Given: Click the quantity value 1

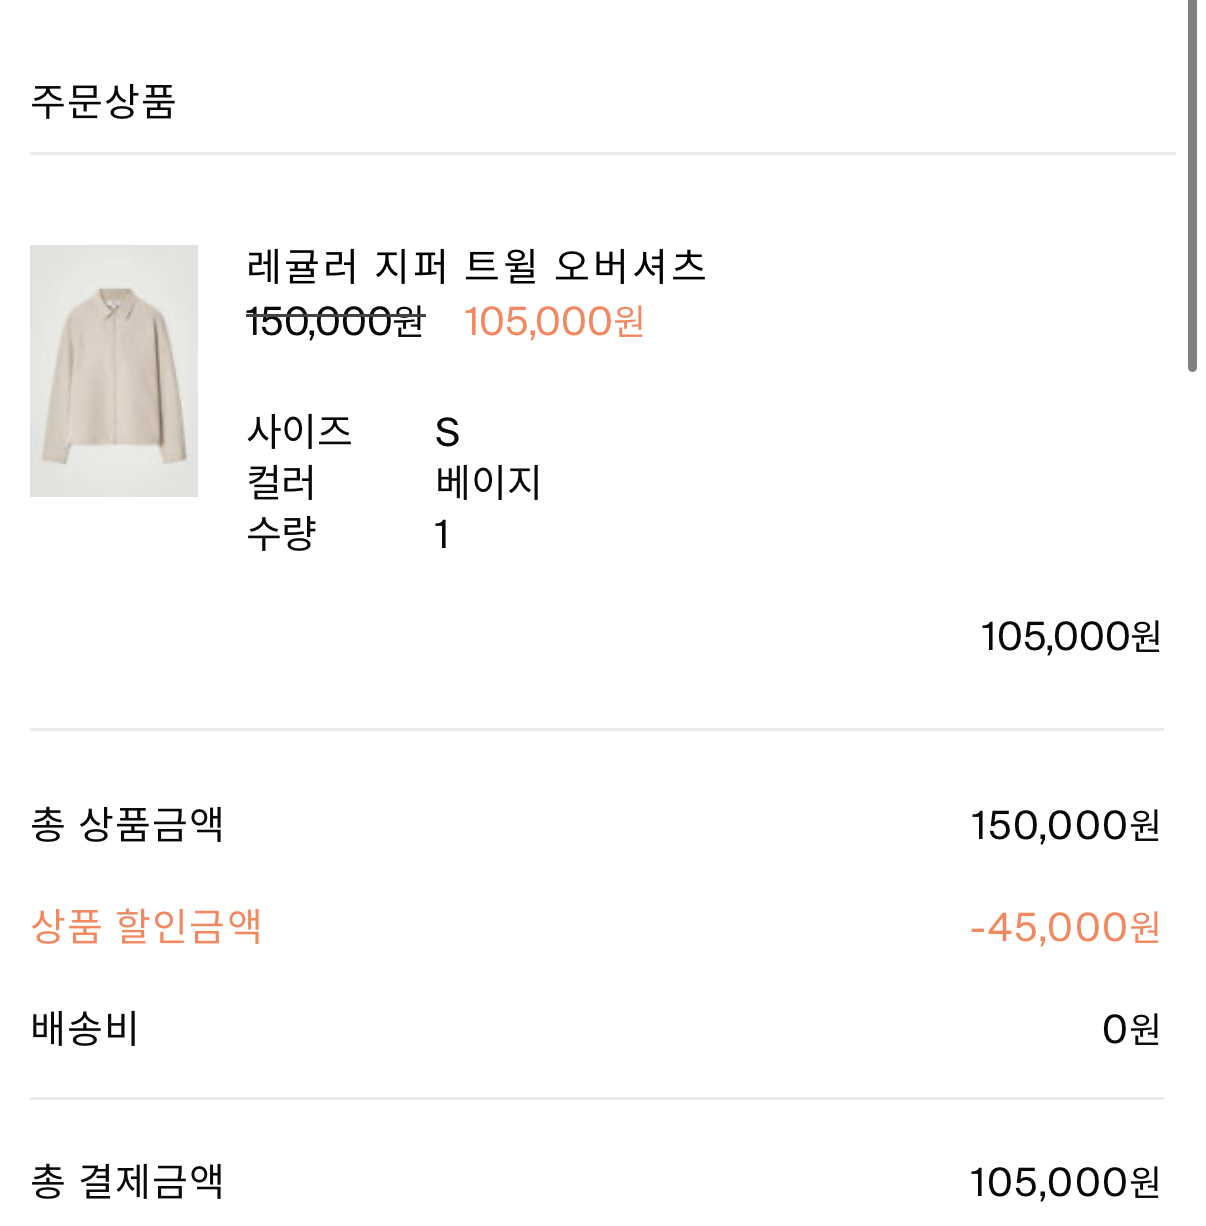Looking at the screenshot, I should point(442,535).
